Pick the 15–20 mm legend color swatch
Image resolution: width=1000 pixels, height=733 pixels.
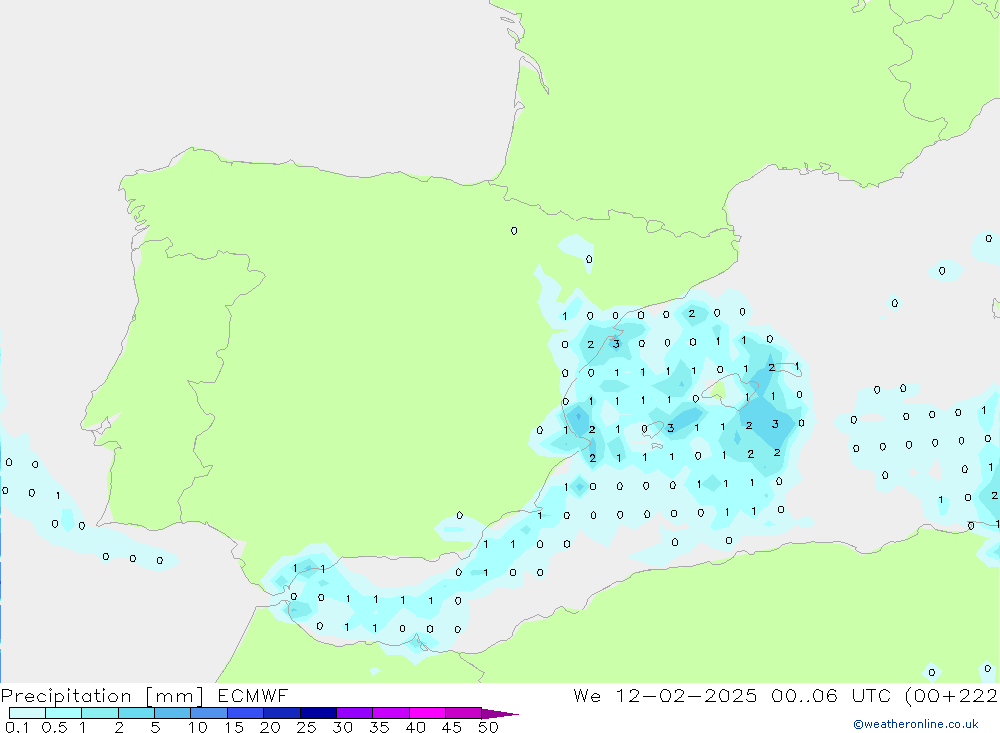(245, 713)
